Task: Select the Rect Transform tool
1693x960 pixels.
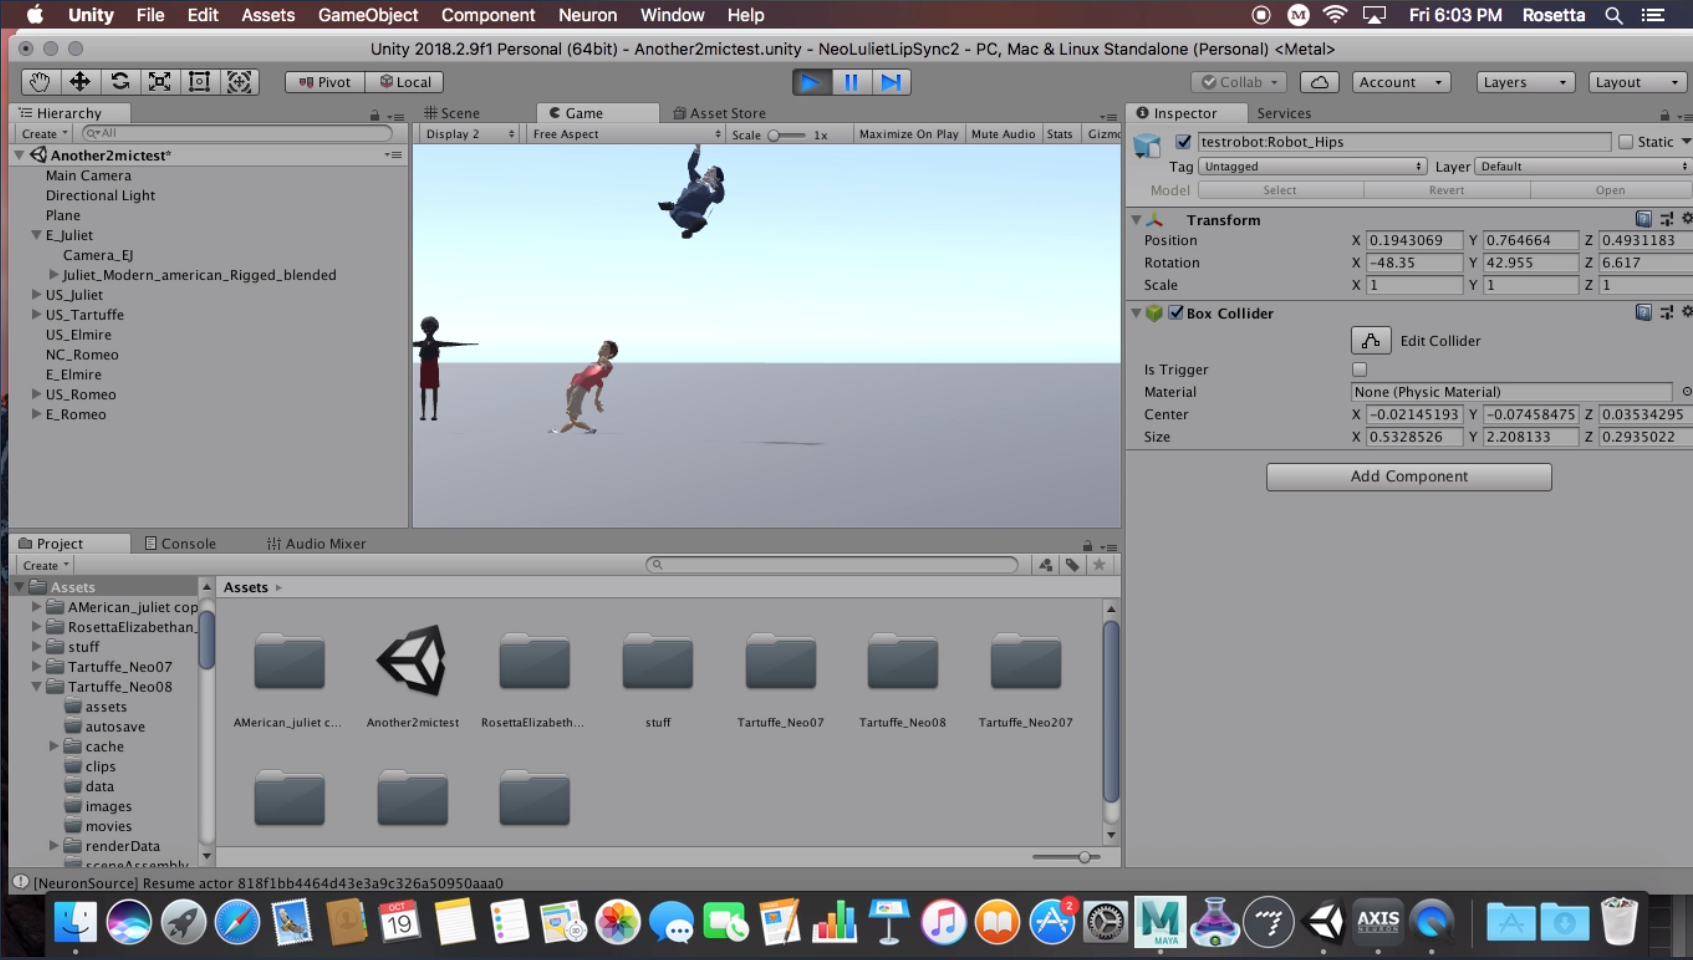Action: (x=199, y=82)
